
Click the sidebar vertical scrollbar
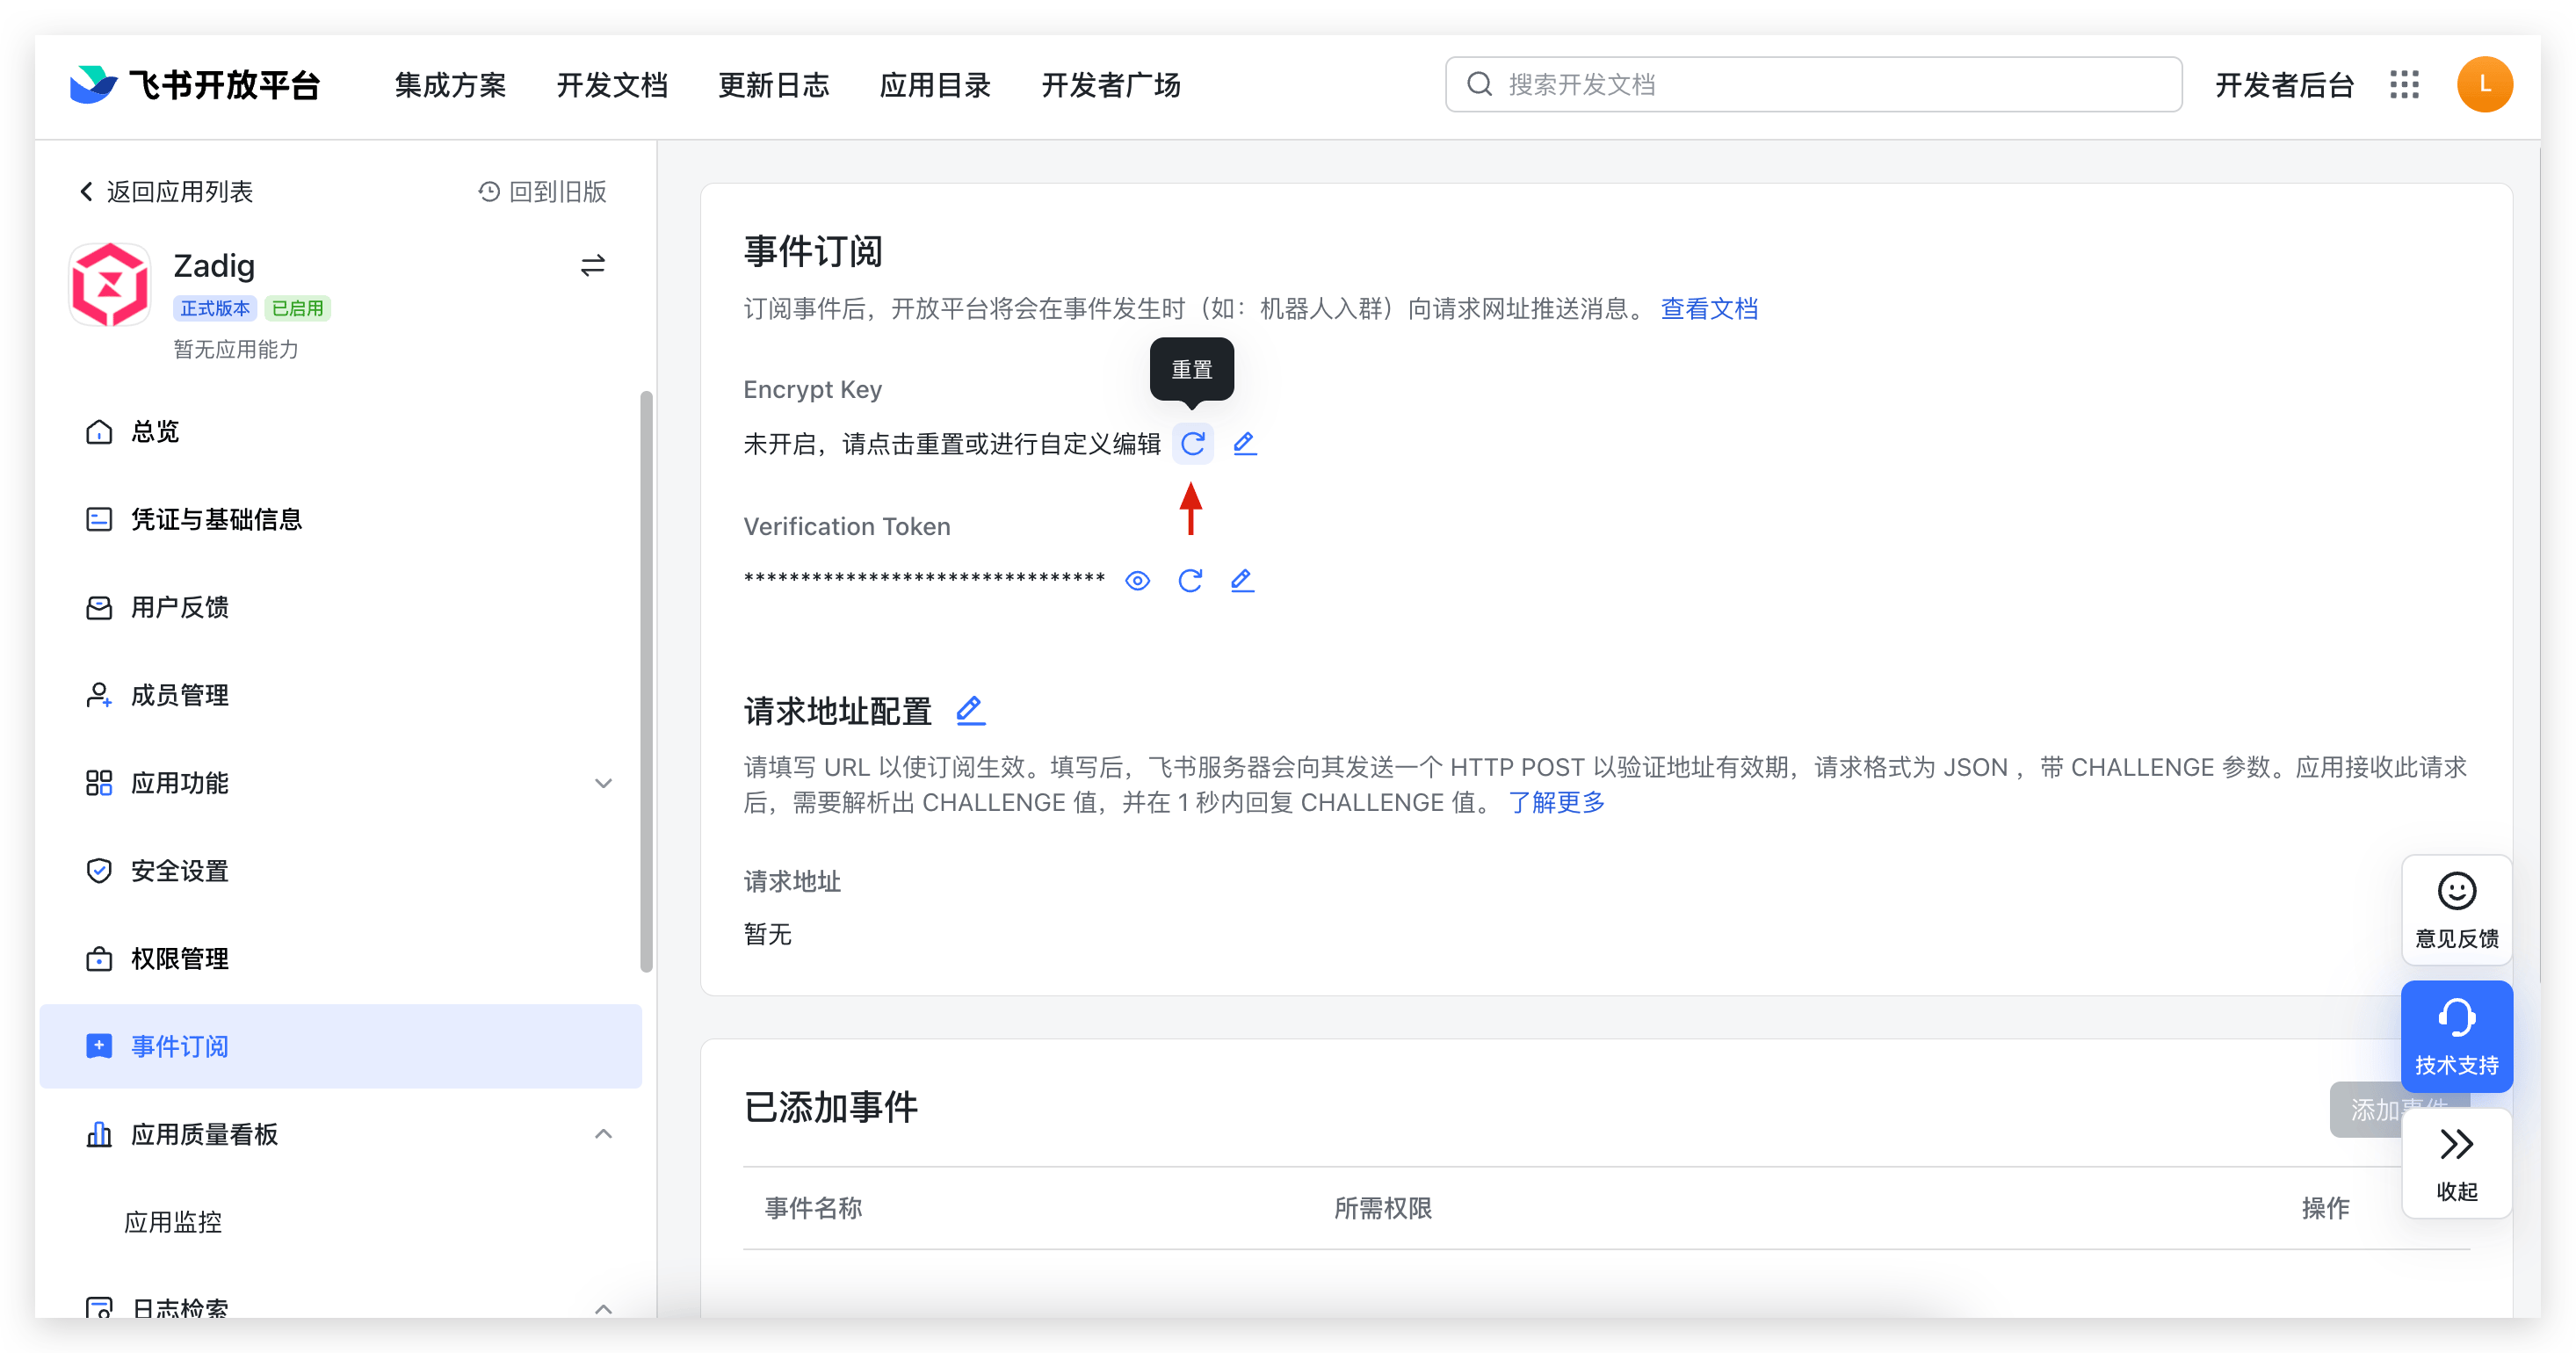click(x=646, y=680)
